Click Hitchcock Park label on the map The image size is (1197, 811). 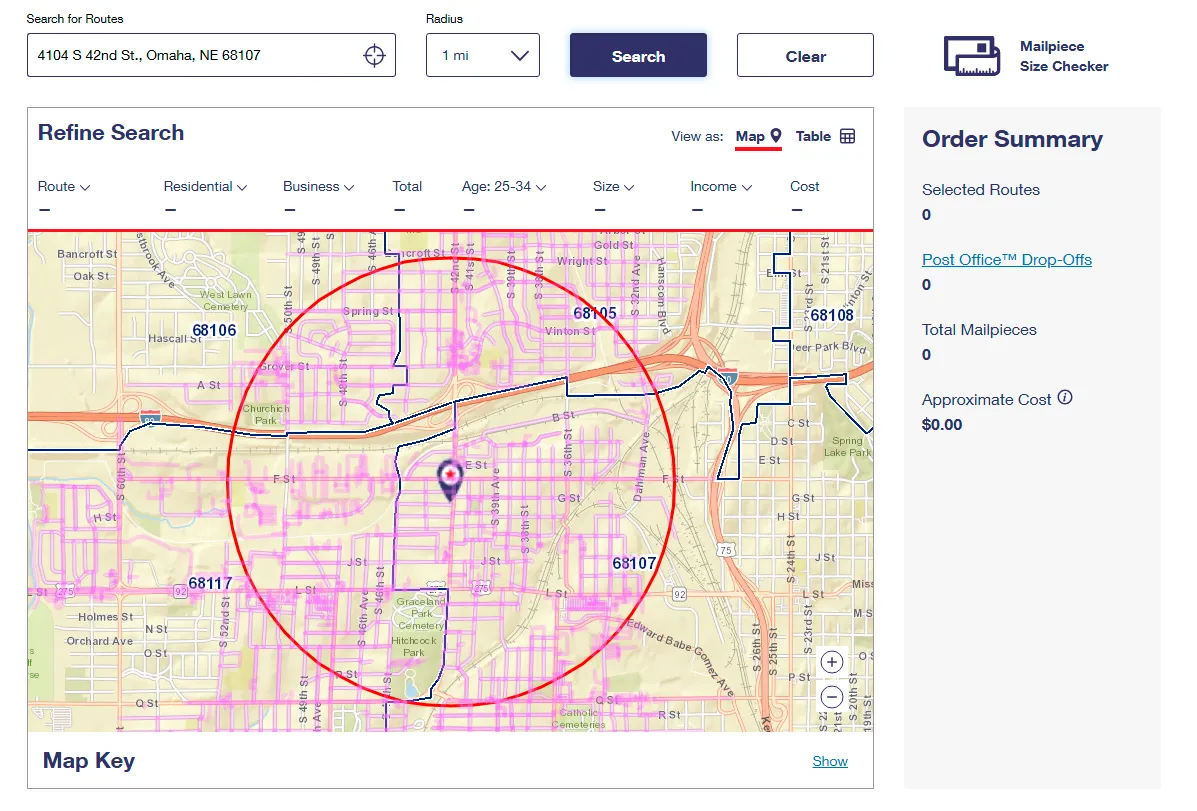pos(414,647)
